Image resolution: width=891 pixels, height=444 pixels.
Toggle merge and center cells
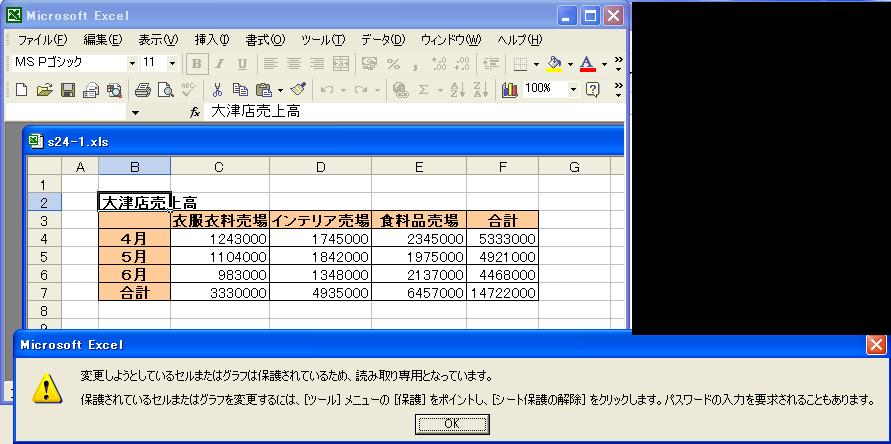point(340,64)
